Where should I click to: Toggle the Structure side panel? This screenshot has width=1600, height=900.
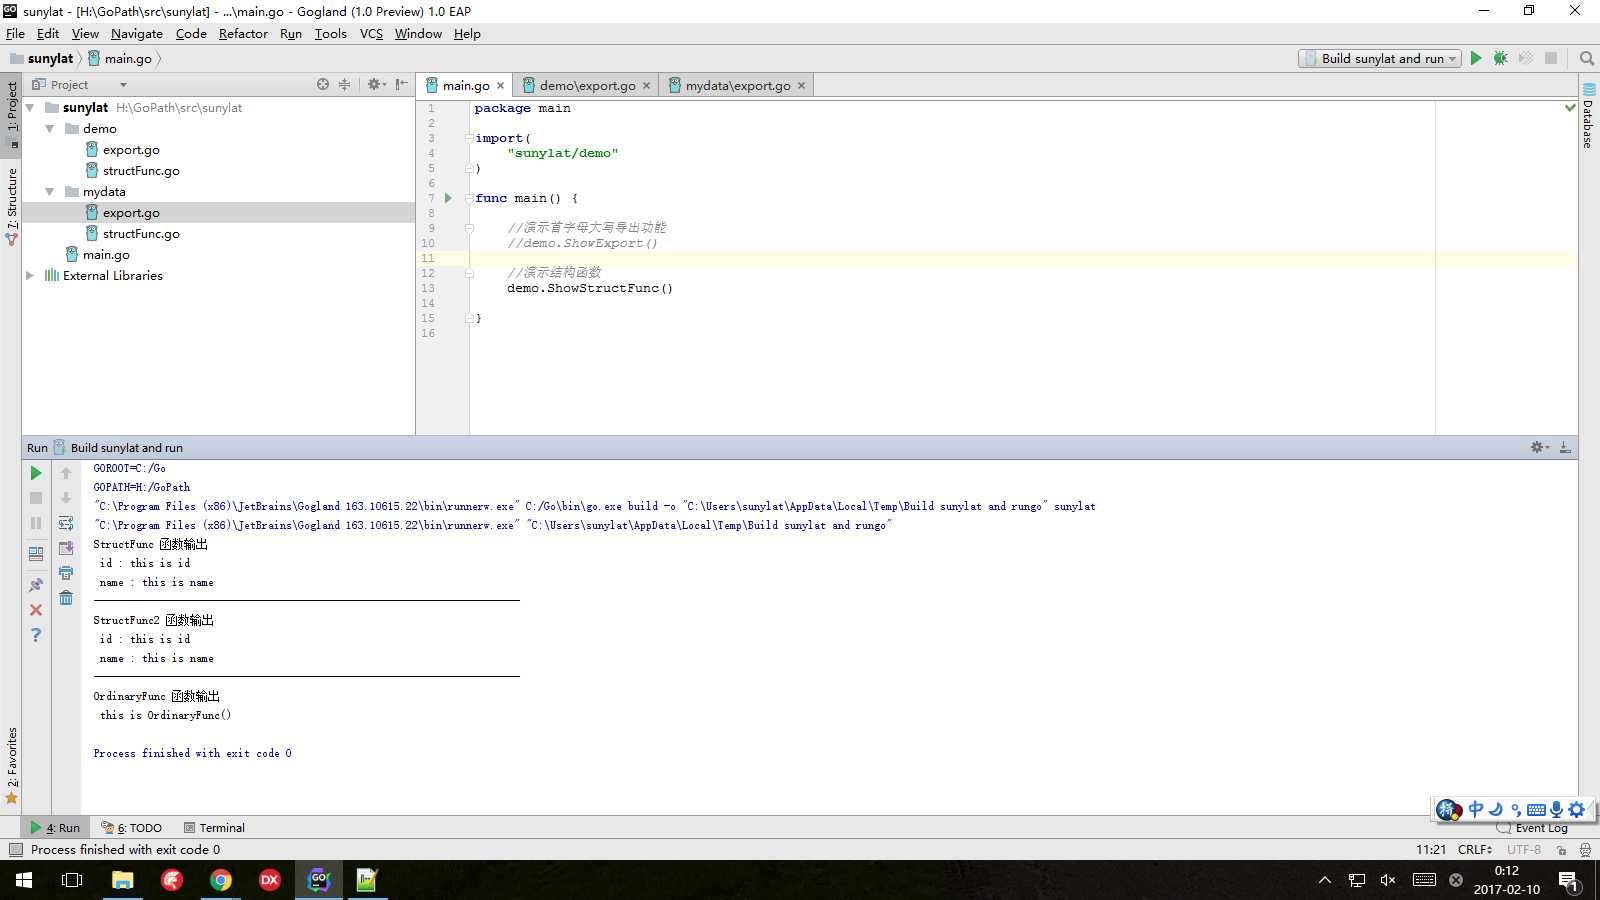click(12, 206)
